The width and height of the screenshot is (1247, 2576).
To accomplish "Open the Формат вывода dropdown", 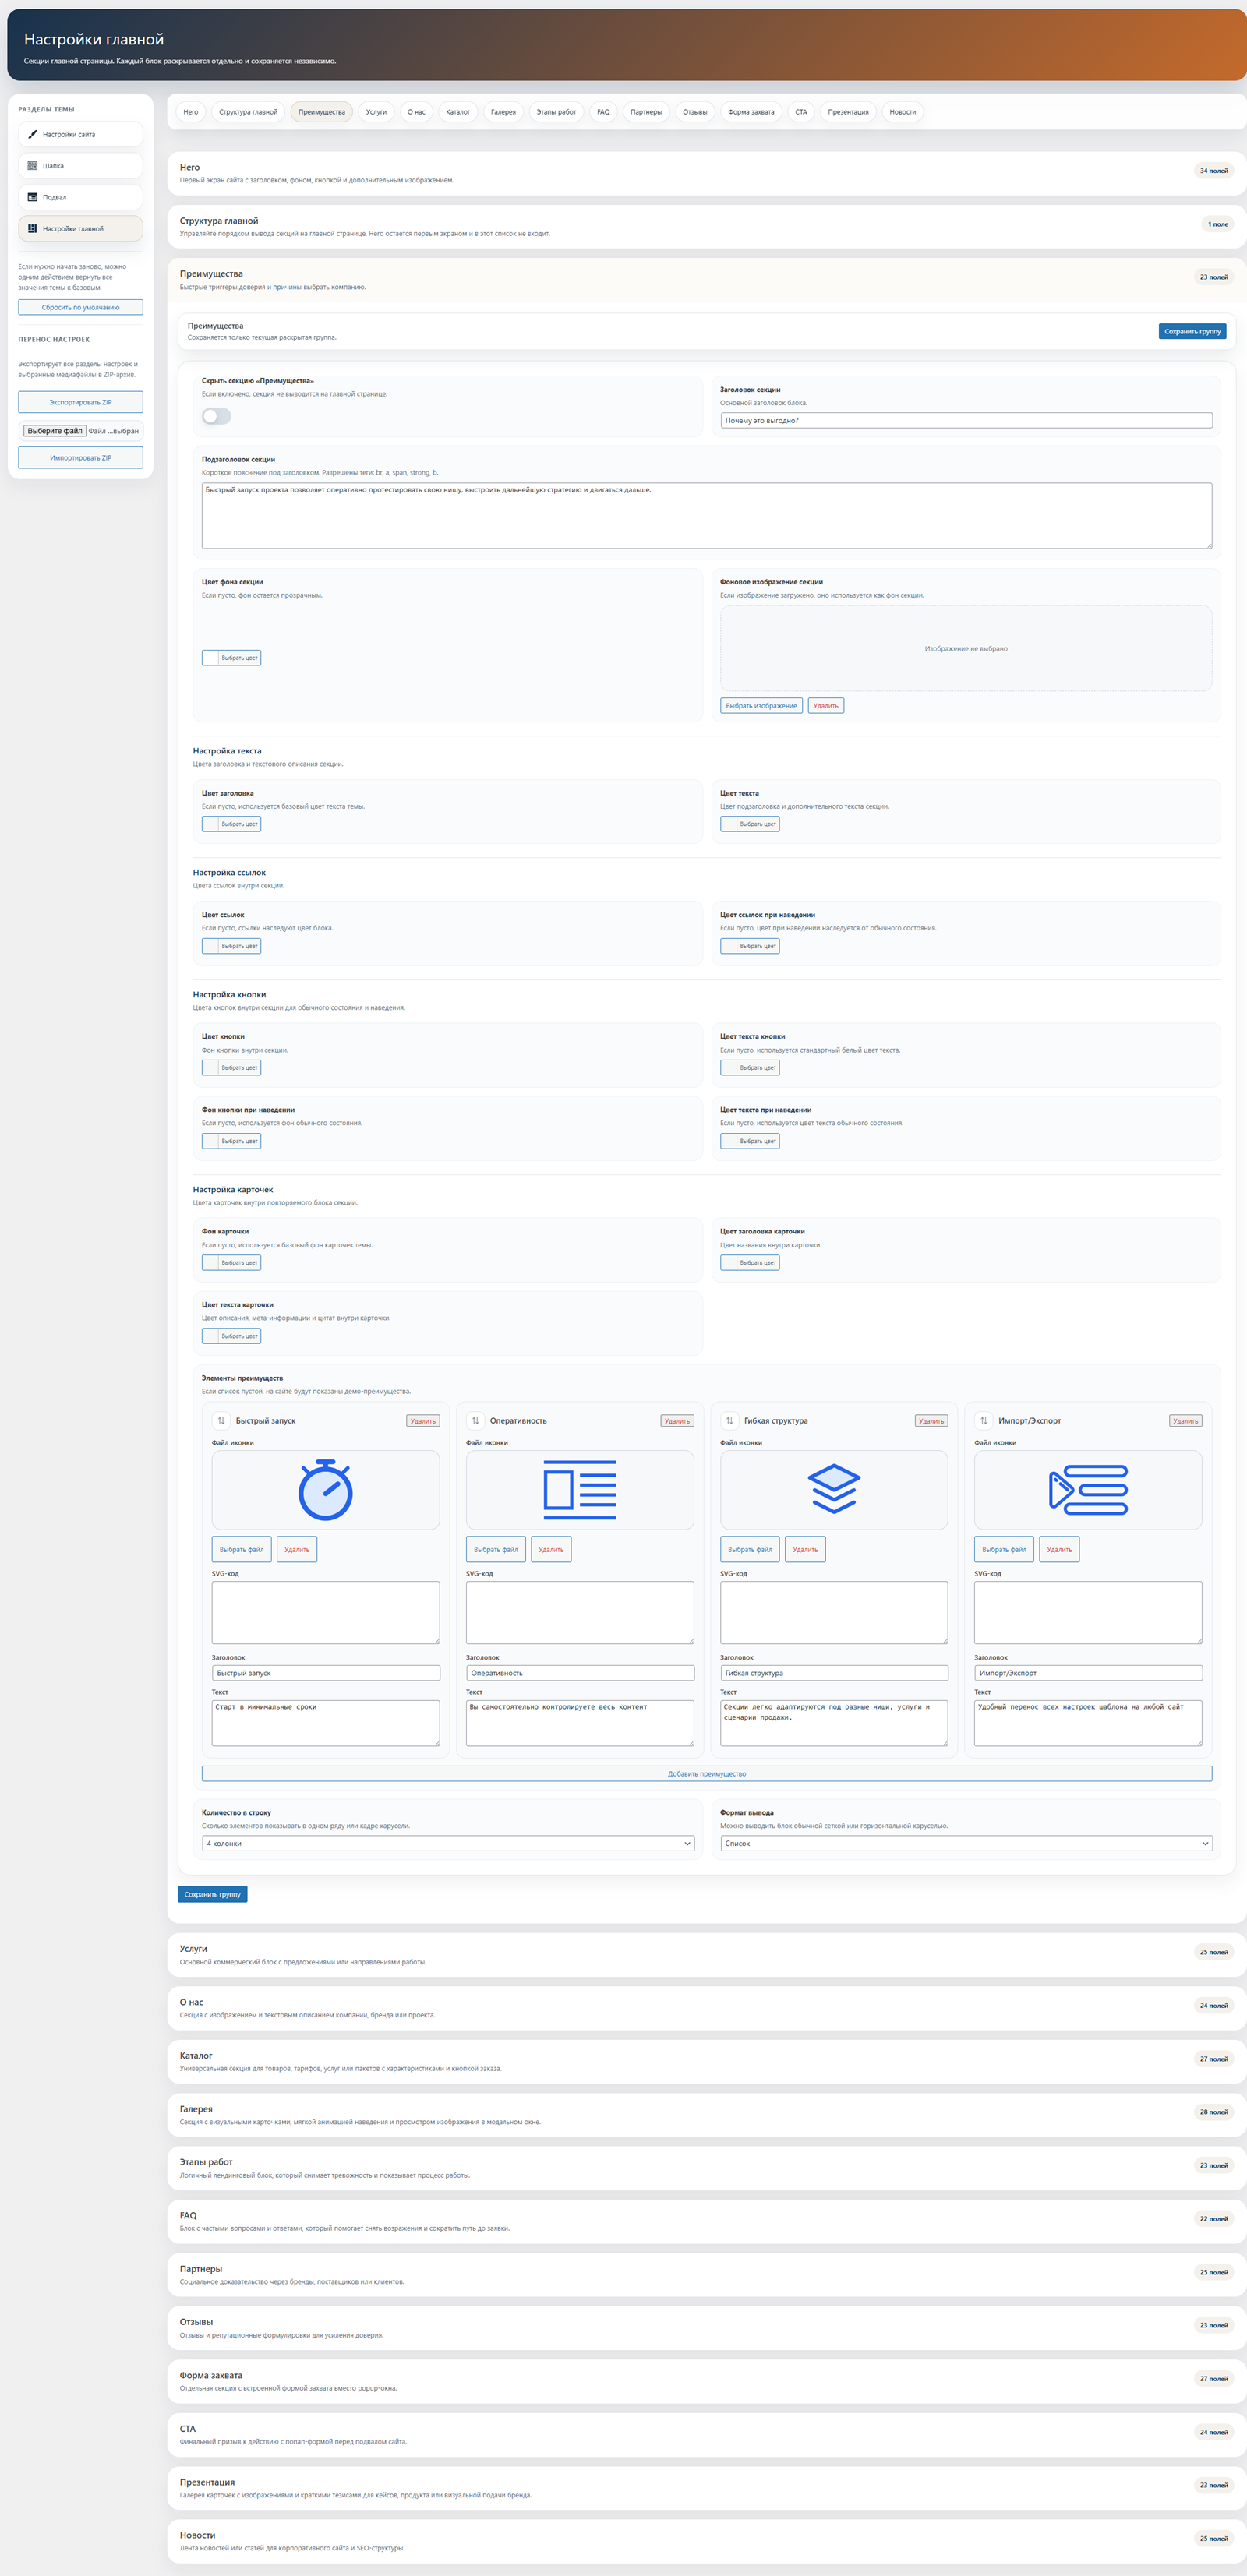I will [966, 1843].
